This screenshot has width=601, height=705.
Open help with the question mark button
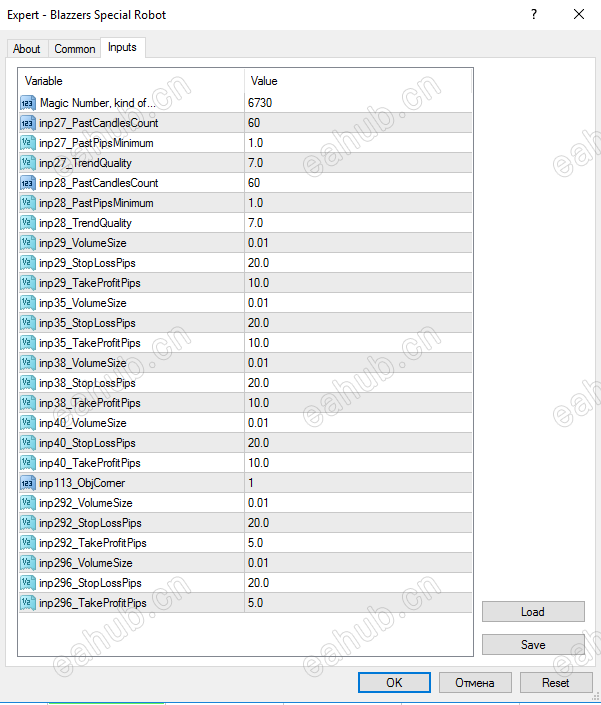pyautogui.click(x=534, y=14)
